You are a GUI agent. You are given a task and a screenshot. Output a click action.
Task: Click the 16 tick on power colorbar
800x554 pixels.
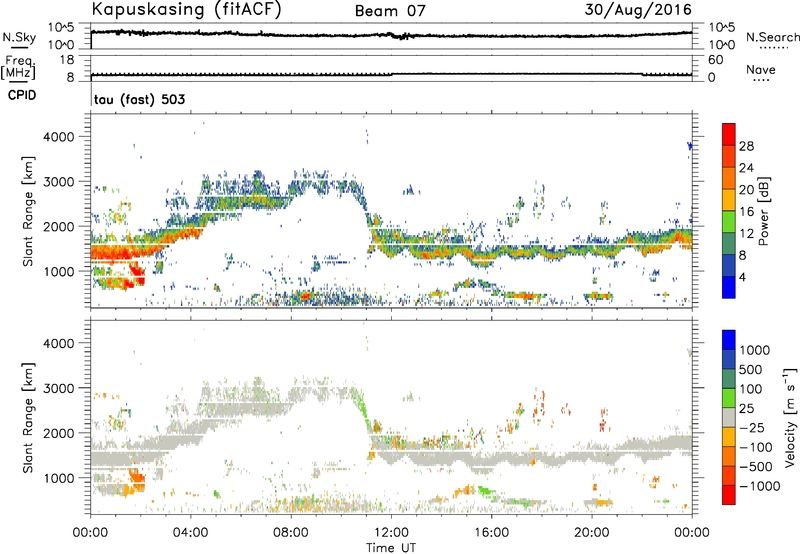tap(746, 212)
